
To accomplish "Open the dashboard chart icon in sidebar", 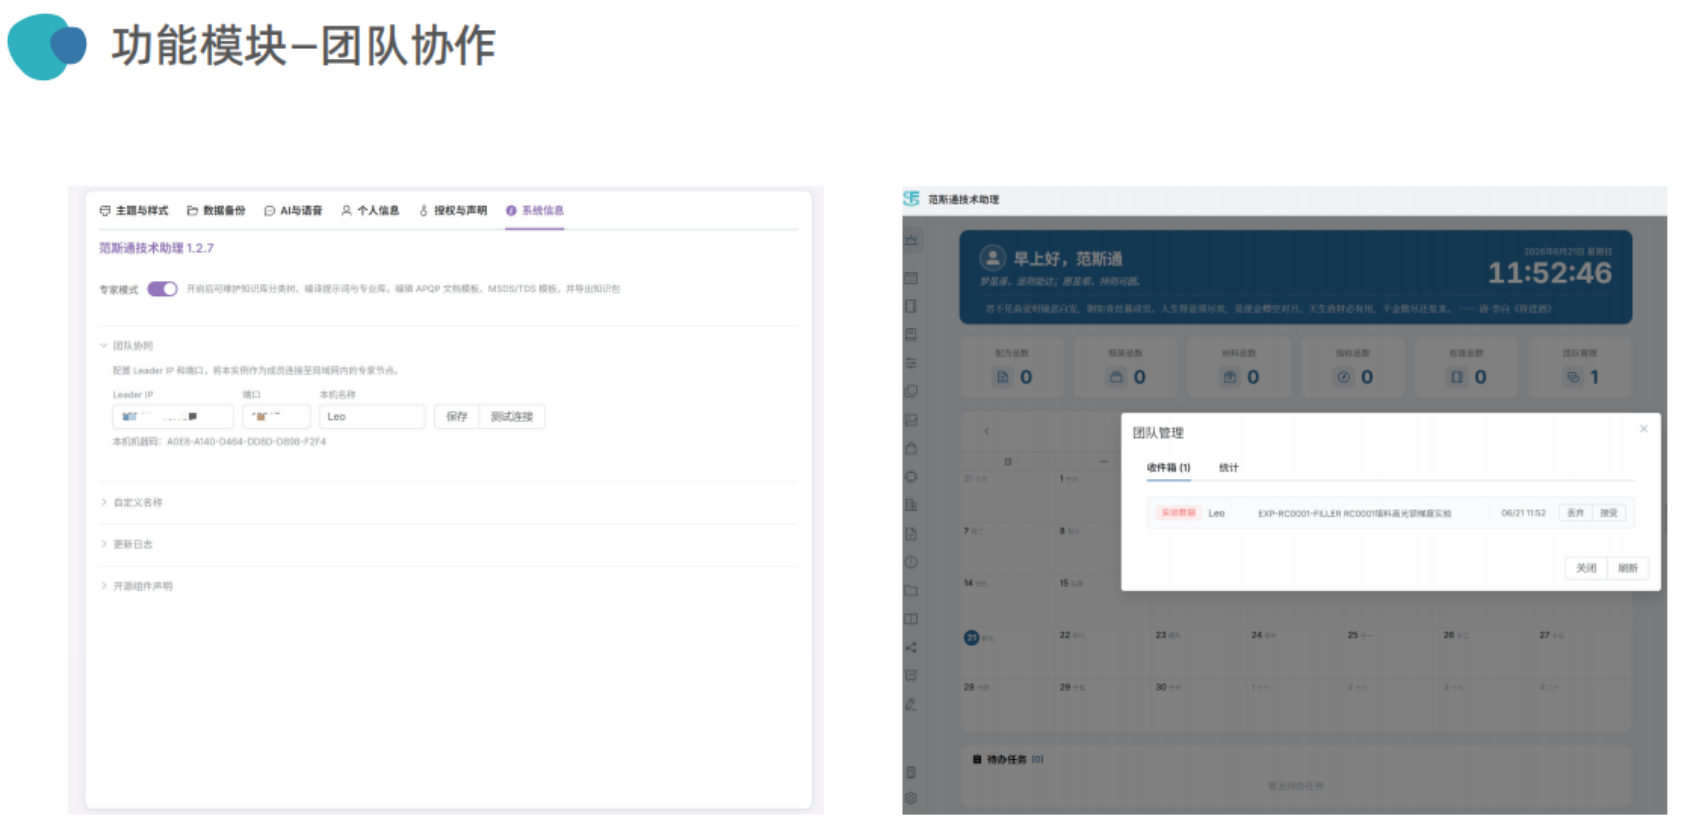I will [911, 239].
